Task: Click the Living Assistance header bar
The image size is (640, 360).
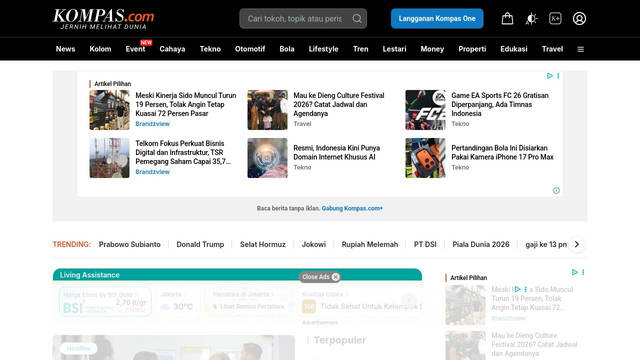Action: click(x=237, y=275)
